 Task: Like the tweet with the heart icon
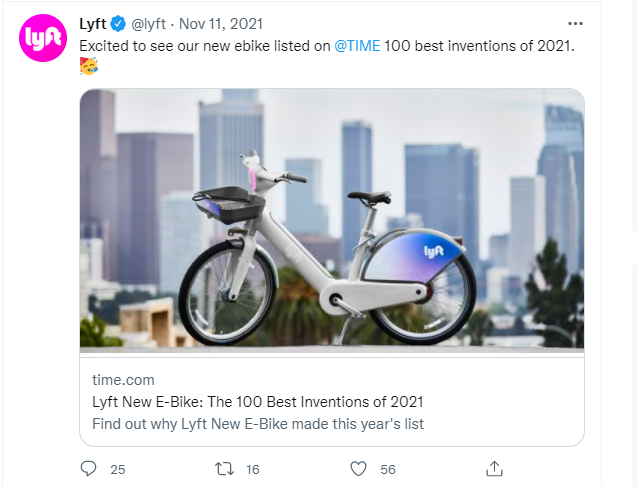[359, 468]
